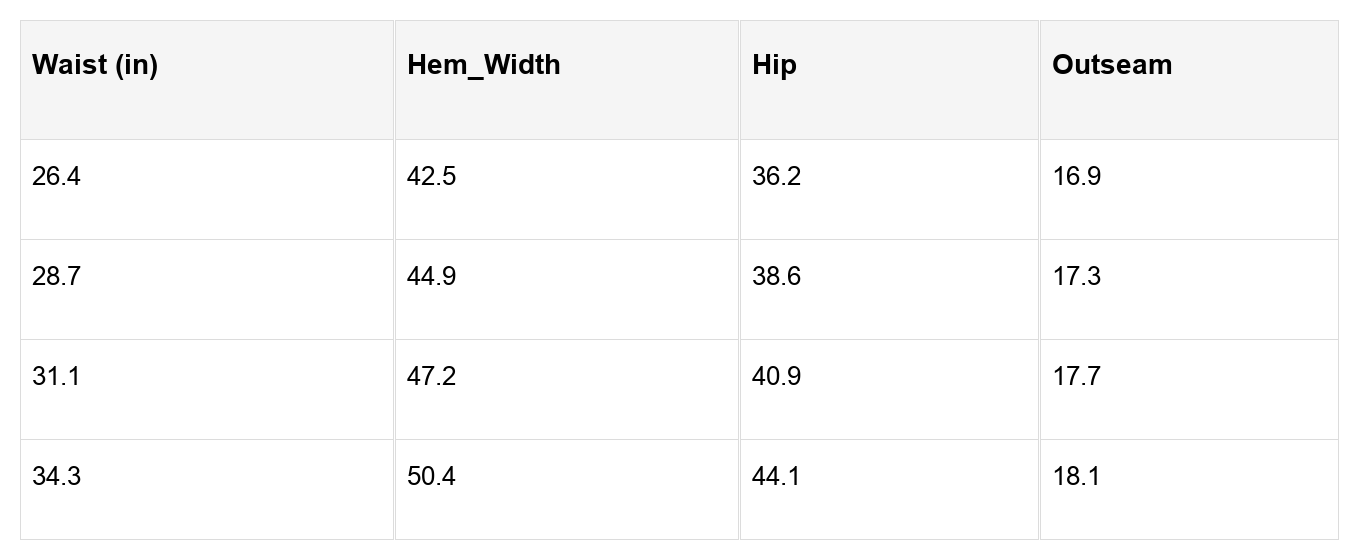The width and height of the screenshot is (1358, 559).
Task: Click hem width cell 50.4
Action: (x=431, y=477)
